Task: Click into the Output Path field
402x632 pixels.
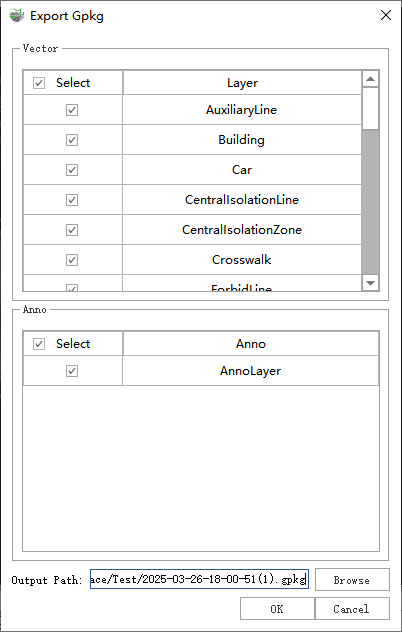Action: click(x=199, y=579)
